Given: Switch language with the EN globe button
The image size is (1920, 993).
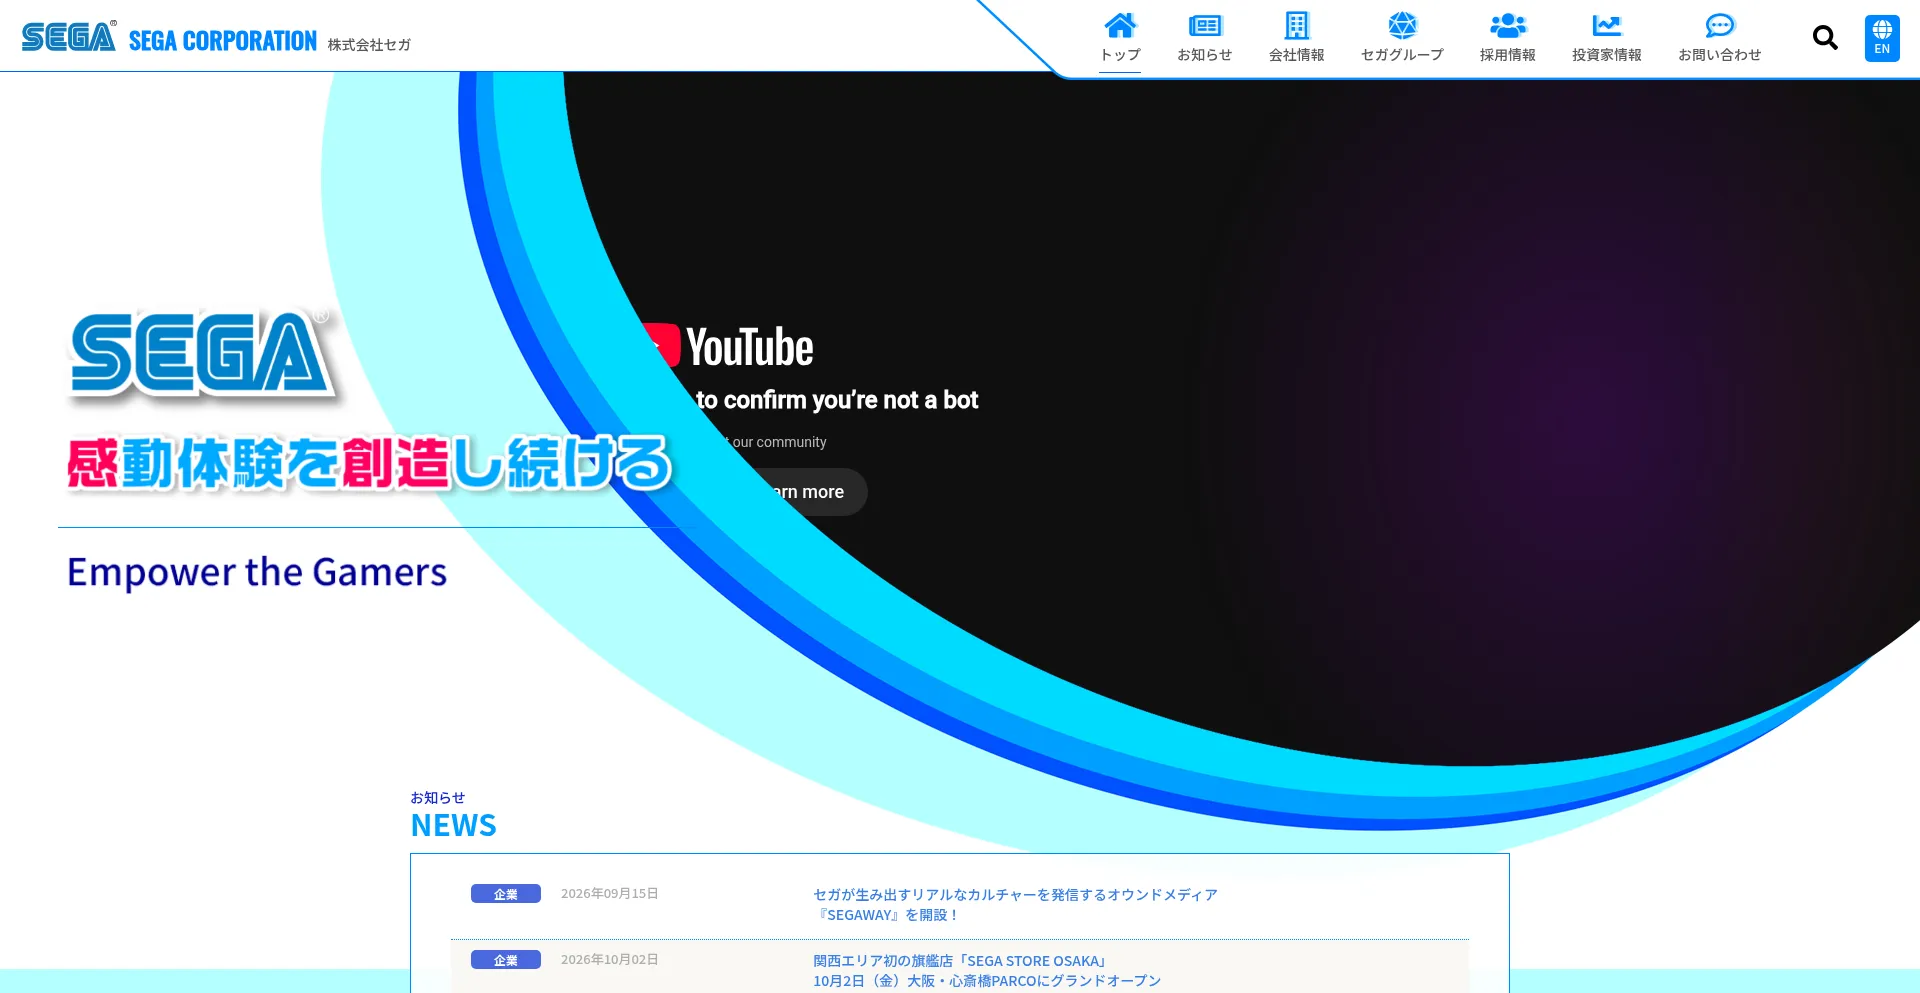Looking at the screenshot, I should (1882, 38).
